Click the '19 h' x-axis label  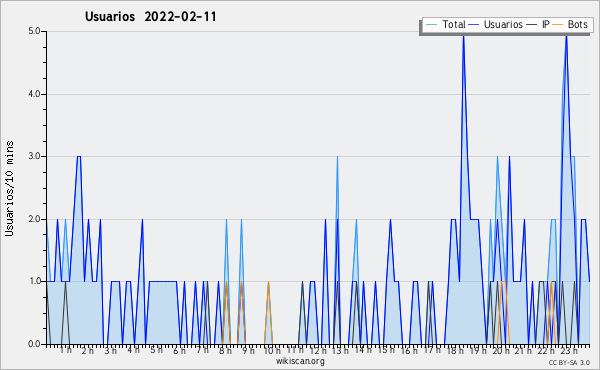tap(478, 350)
